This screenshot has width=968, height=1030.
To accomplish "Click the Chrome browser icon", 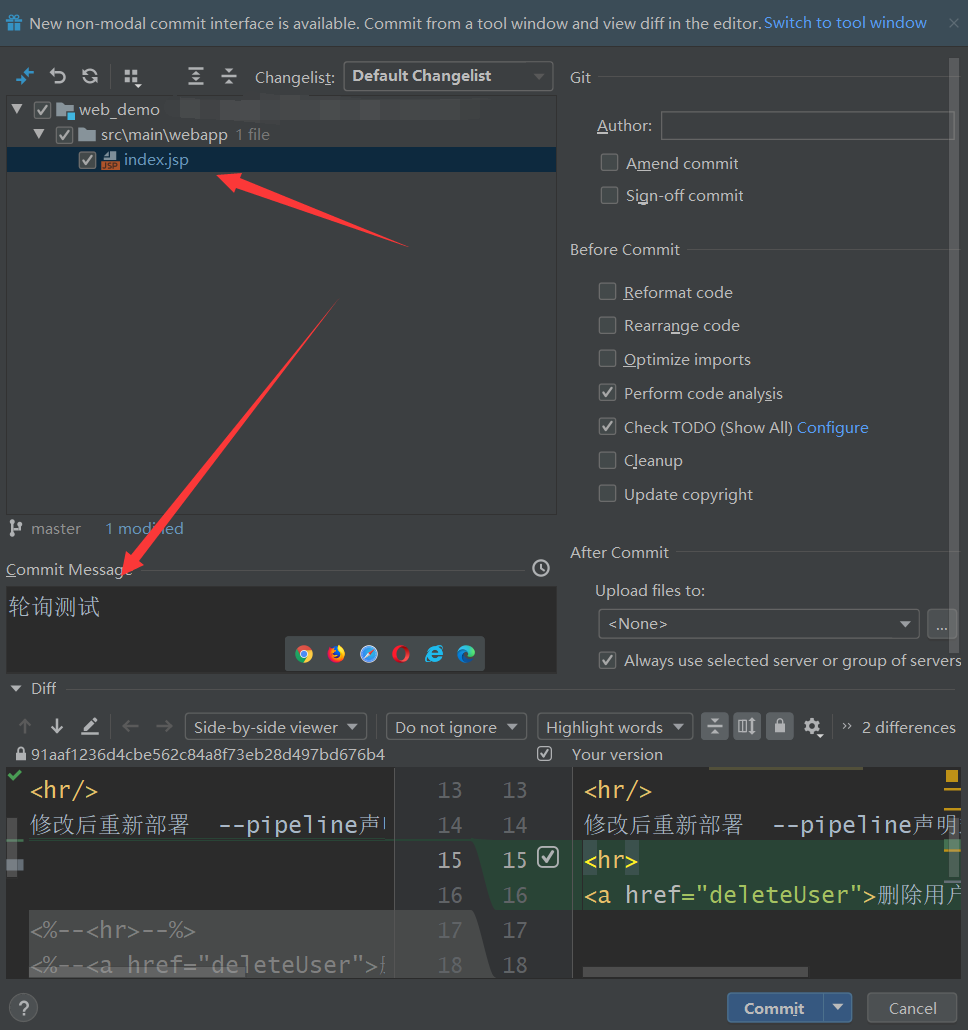I will point(304,654).
